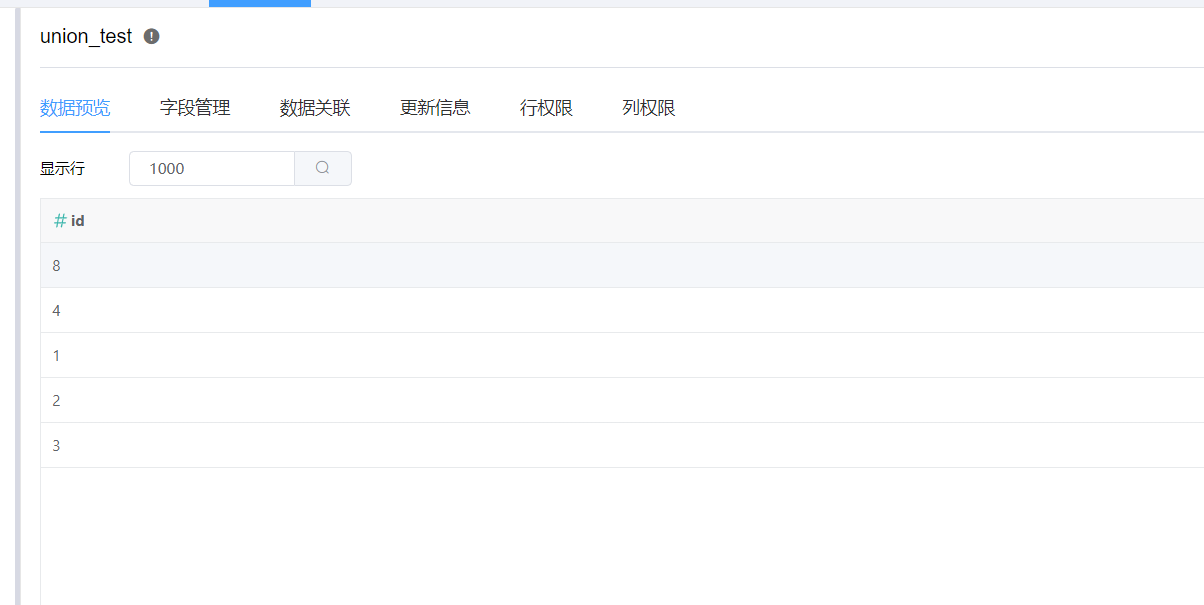
Task: View the 更新信息 tab
Action: (x=435, y=108)
